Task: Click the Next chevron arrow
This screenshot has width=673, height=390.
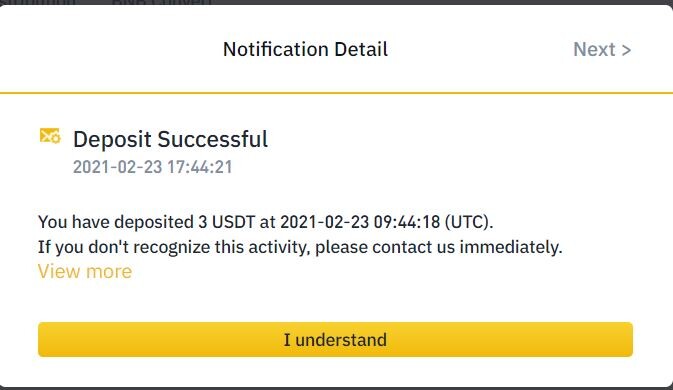Action: point(626,50)
